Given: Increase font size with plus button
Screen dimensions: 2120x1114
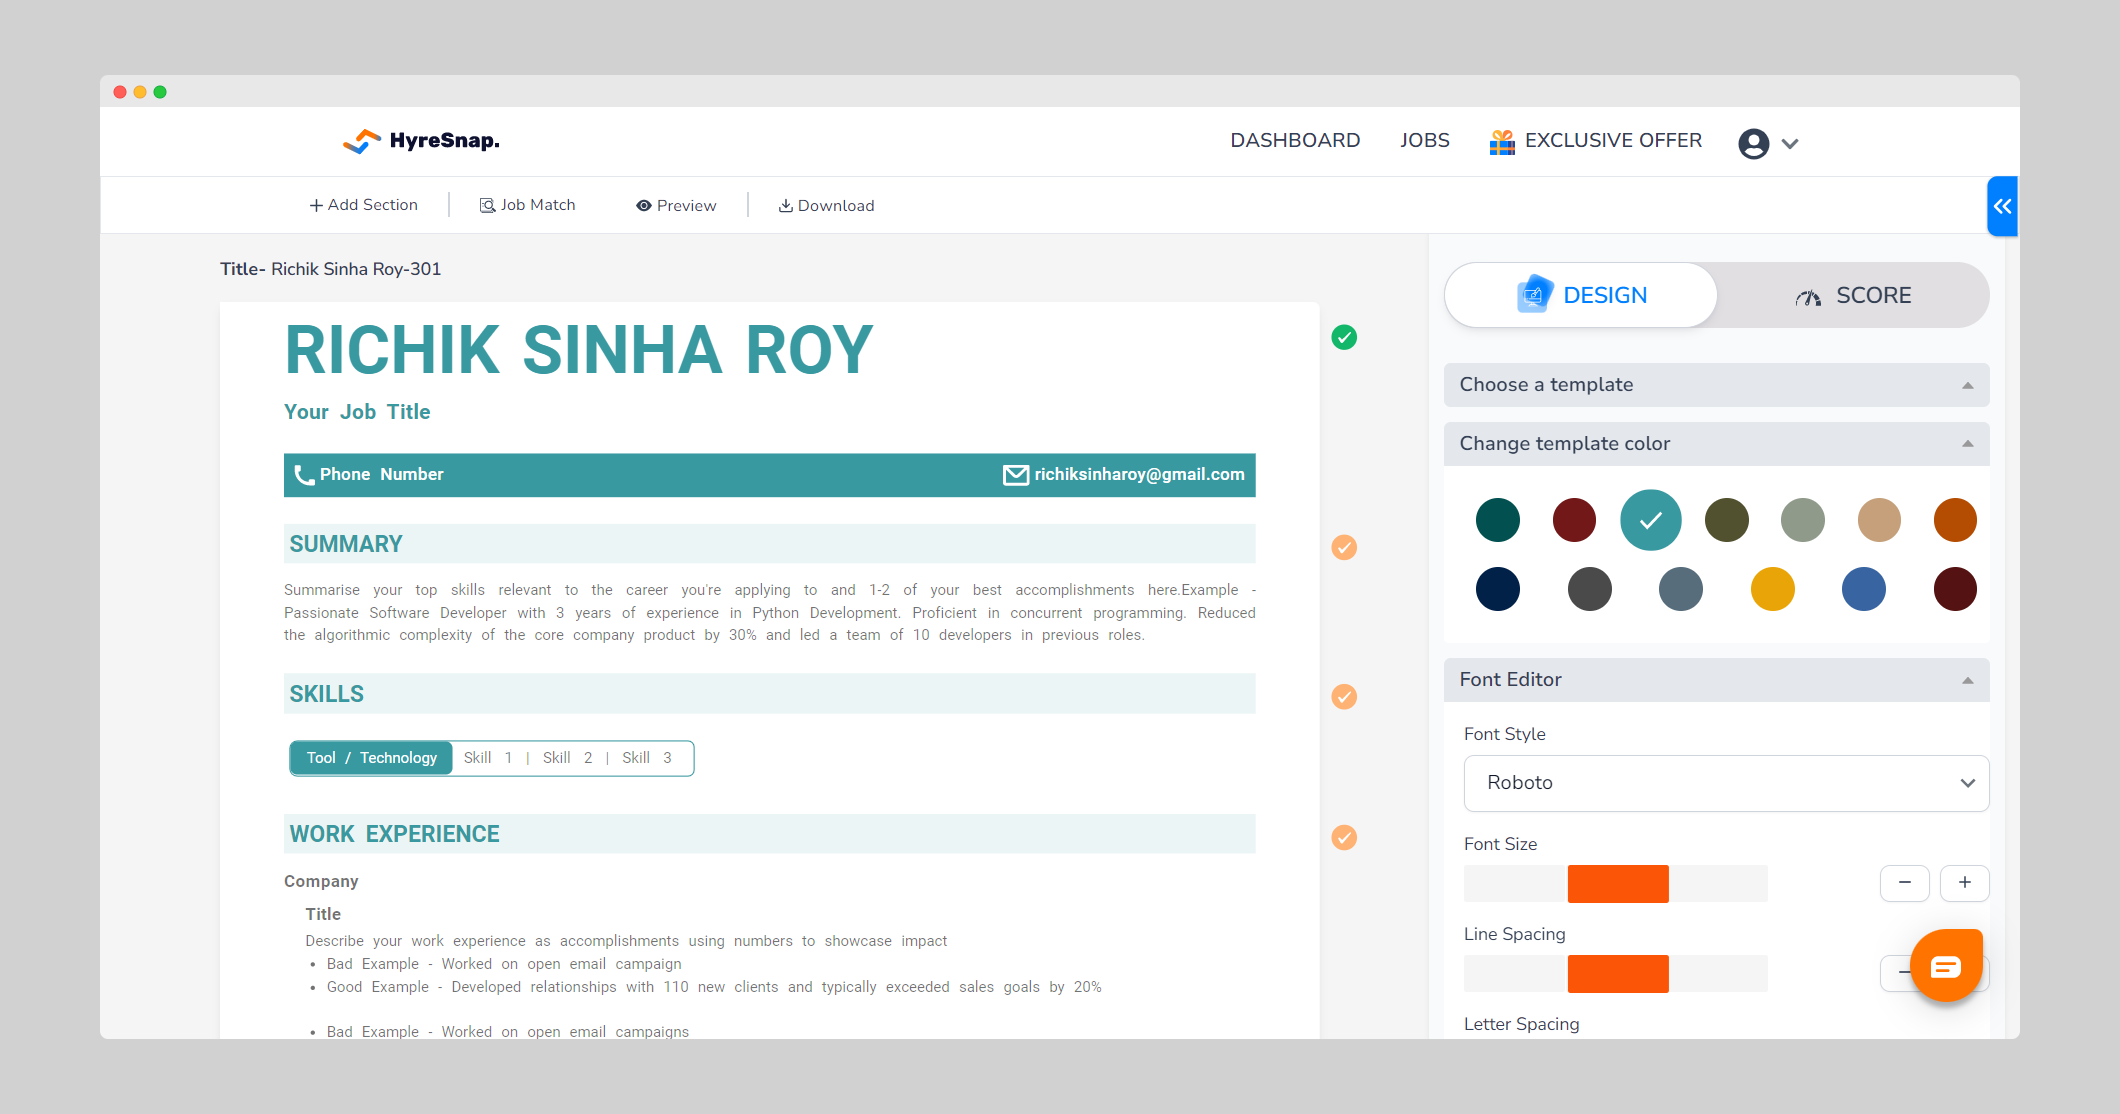Looking at the screenshot, I should [1965, 883].
